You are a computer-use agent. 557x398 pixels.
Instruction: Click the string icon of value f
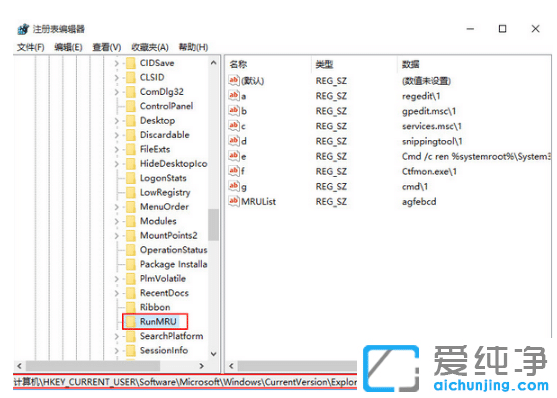coord(233,171)
